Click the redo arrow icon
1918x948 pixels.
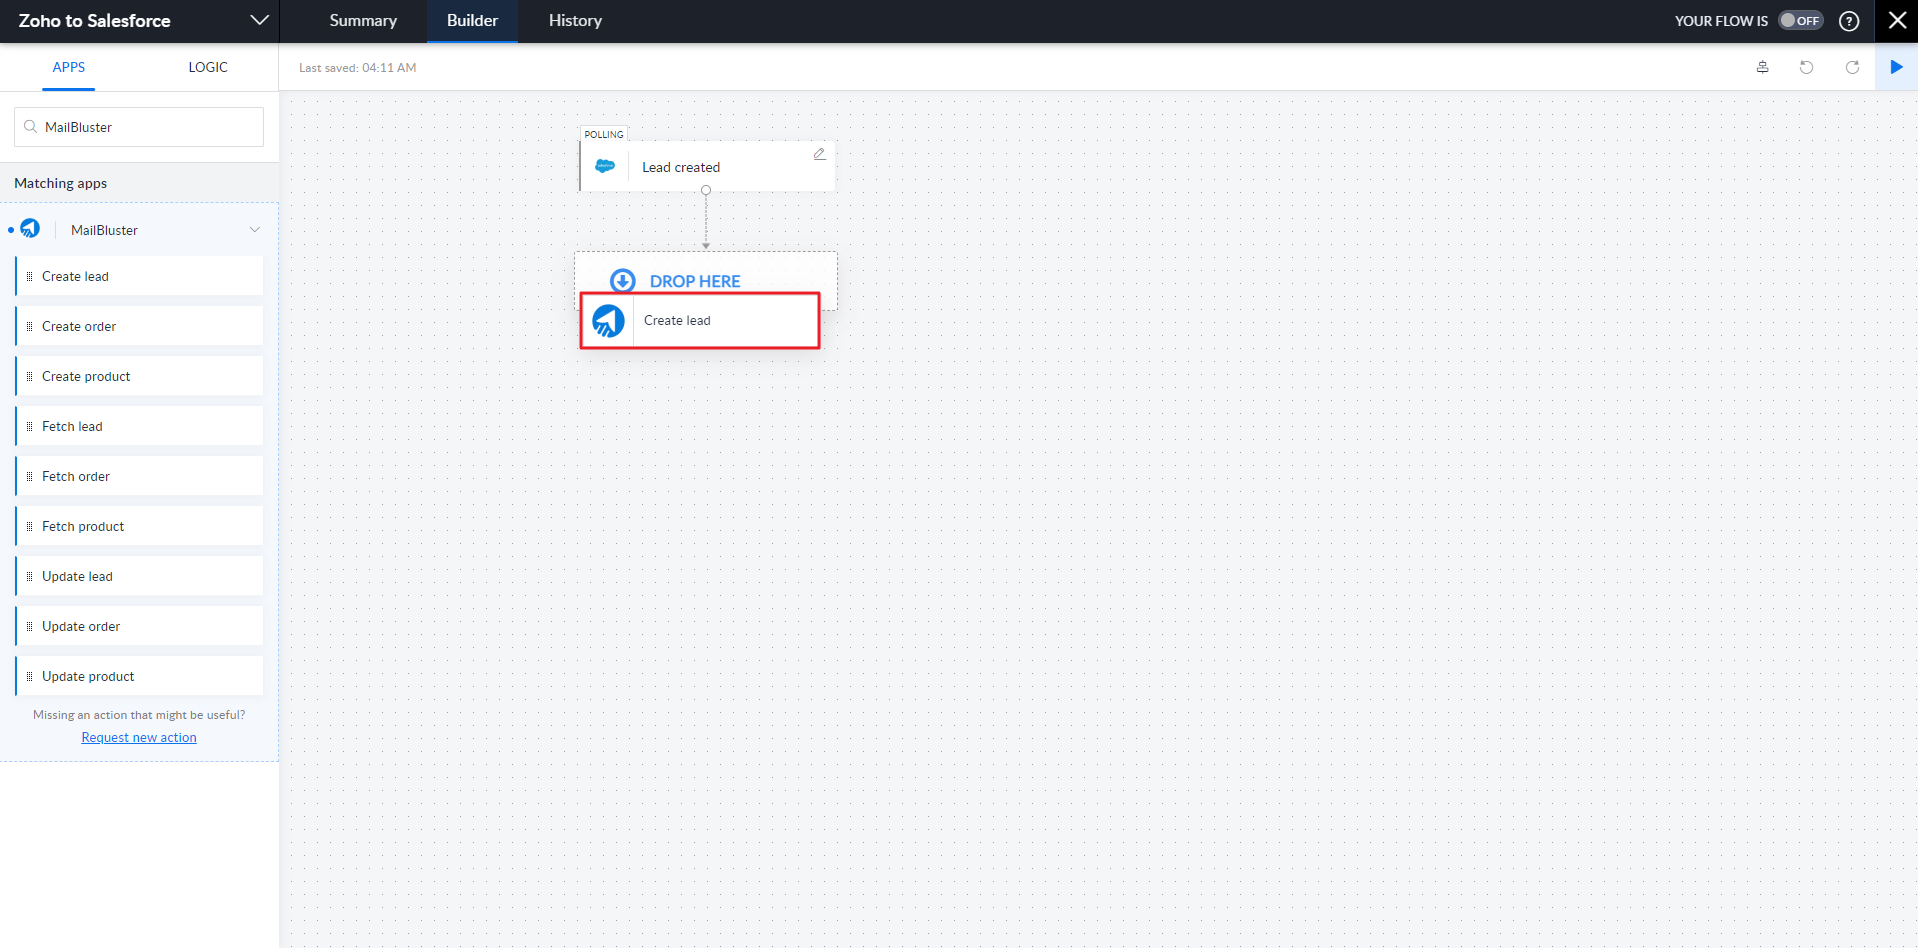pyautogui.click(x=1852, y=67)
